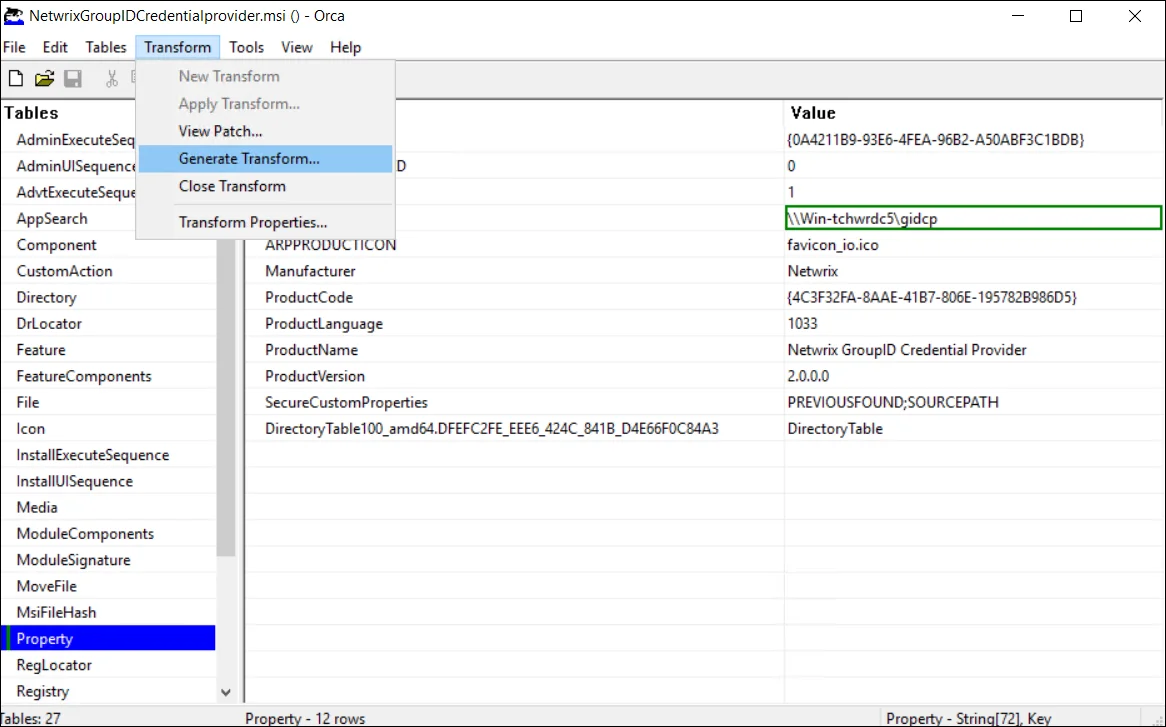Click the Tables list scroll down arrow
The image size is (1166, 727).
click(226, 692)
